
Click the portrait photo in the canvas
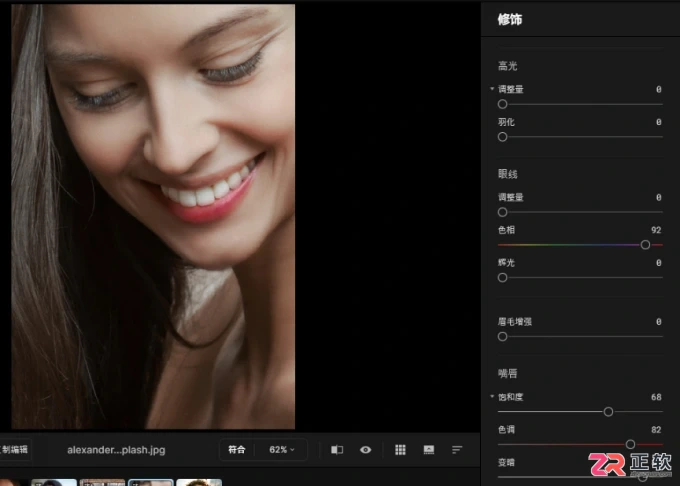153,217
